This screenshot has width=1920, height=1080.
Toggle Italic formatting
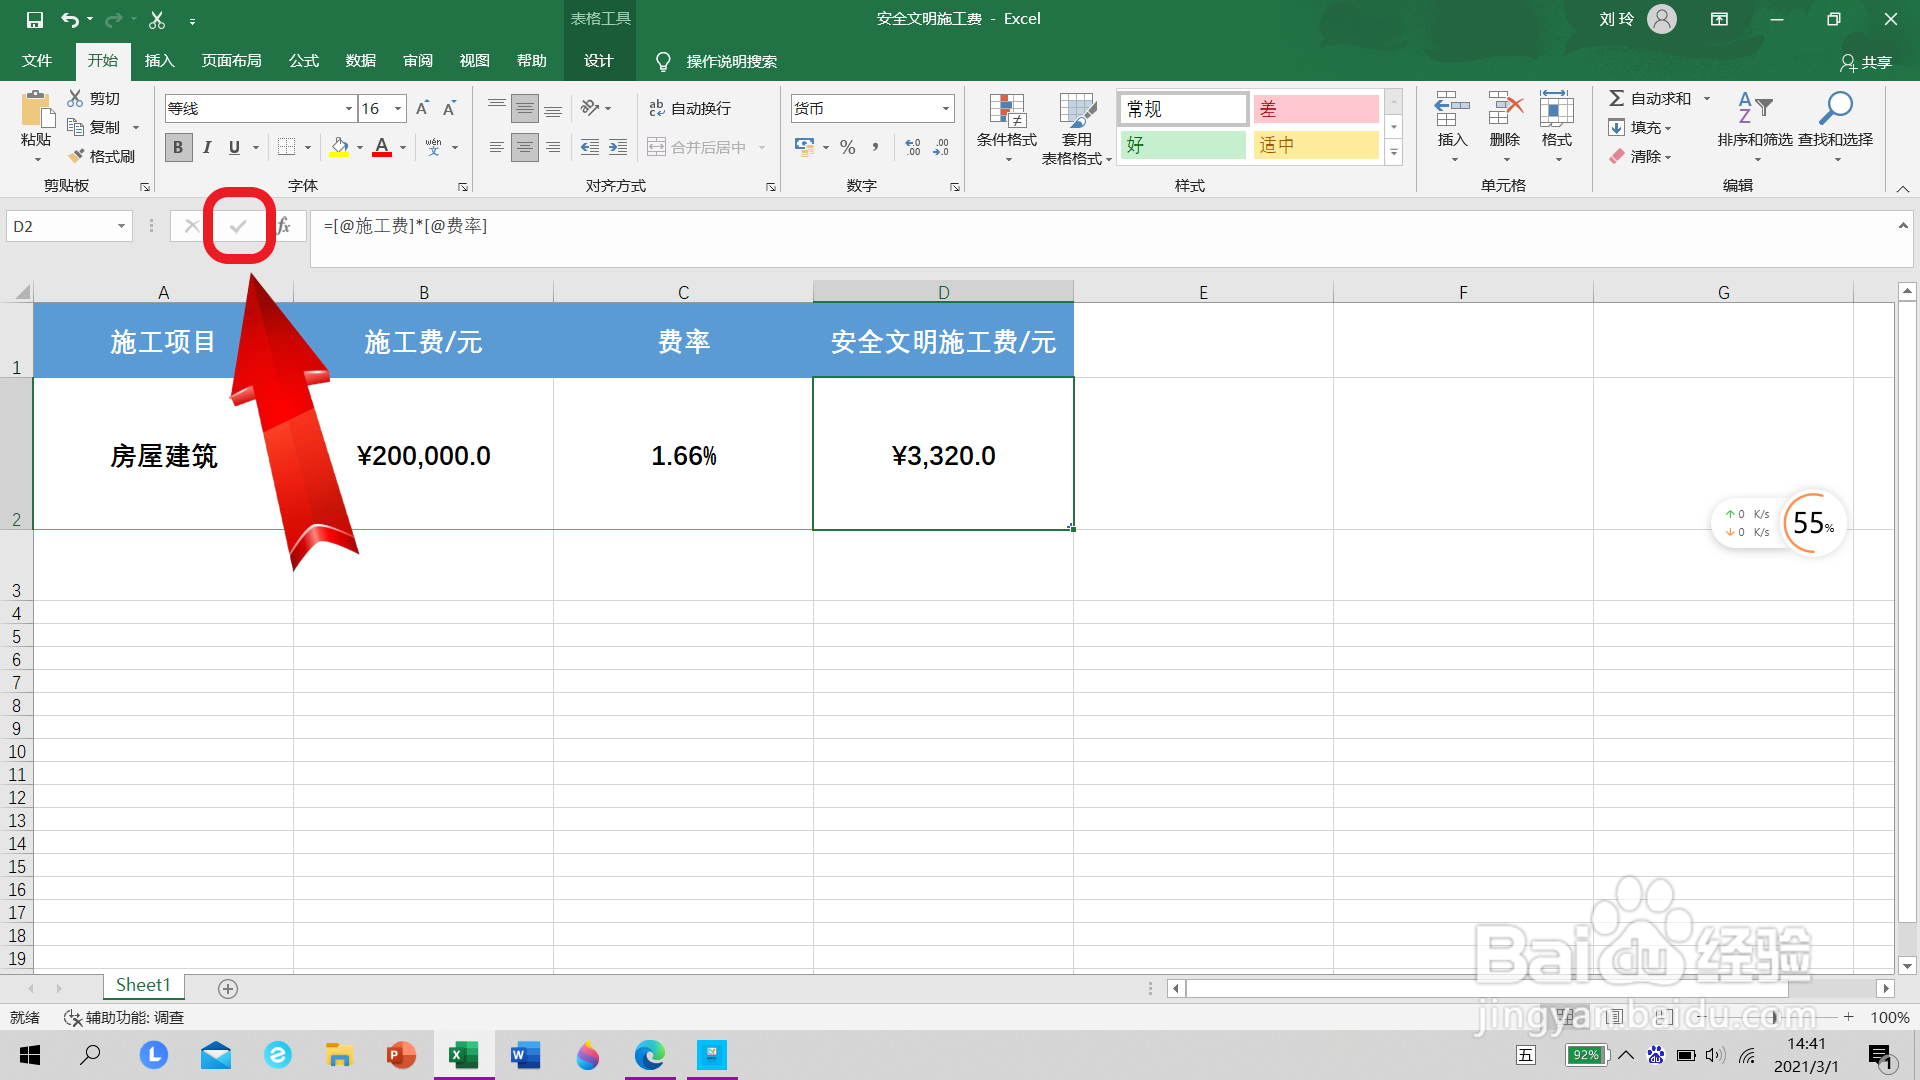click(x=207, y=147)
